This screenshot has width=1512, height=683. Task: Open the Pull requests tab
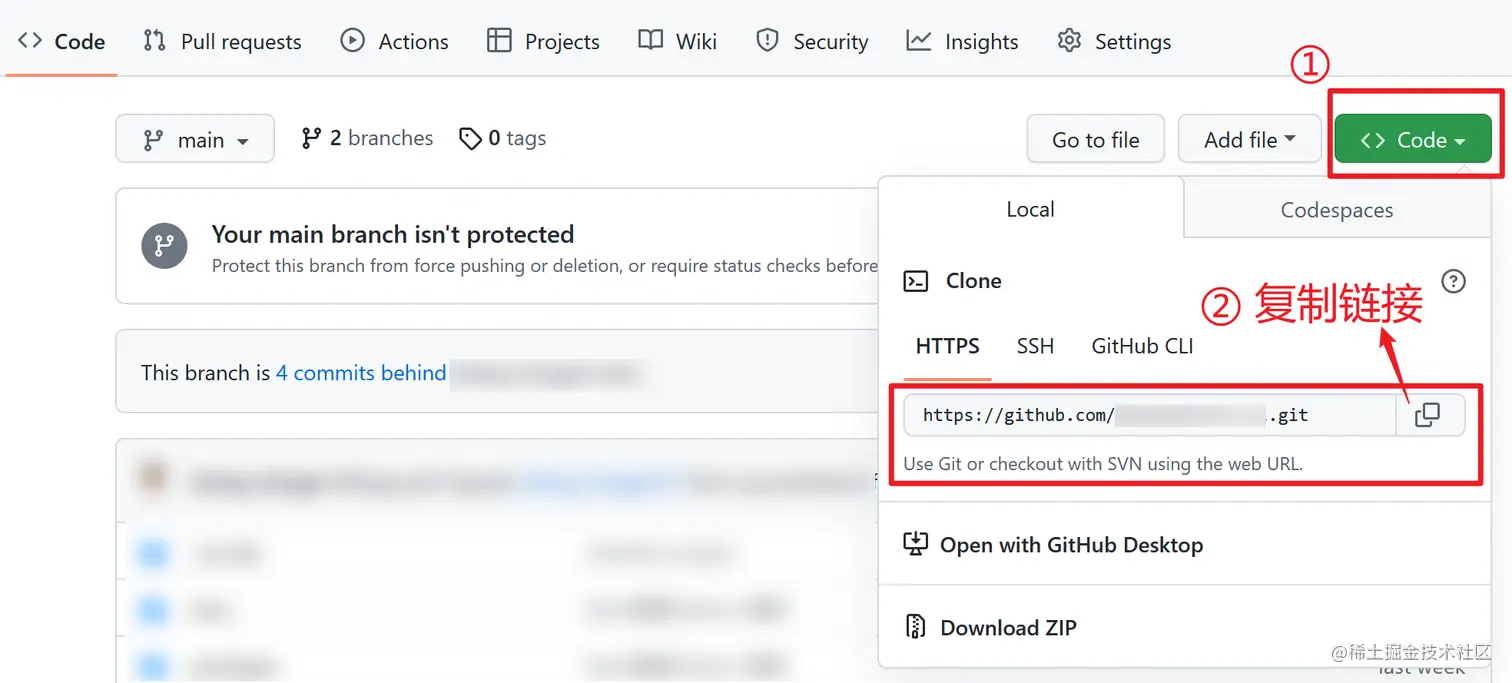[222, 41]
